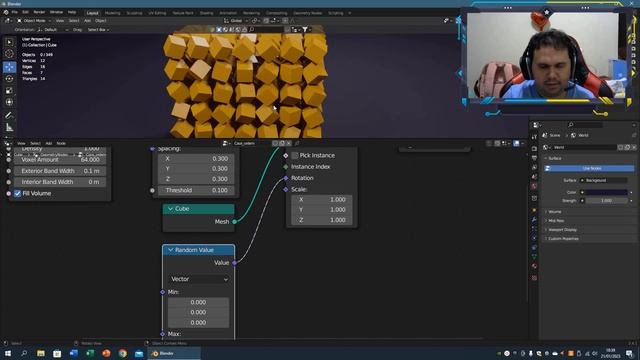Screen dimensions: 640x360
Task: Activate the Scale tool in viewport toolbar
Action: pos(9,90)
